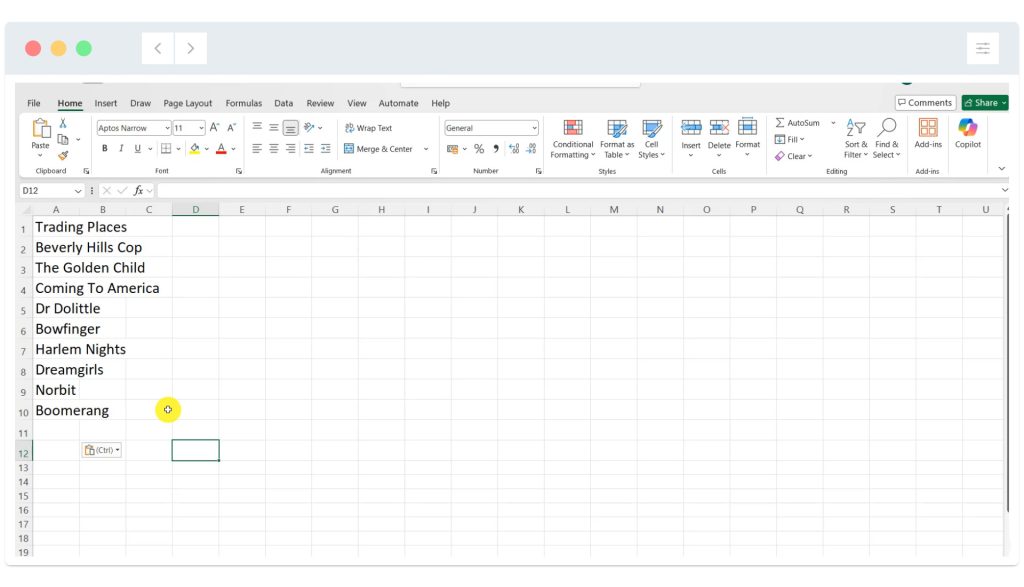This screenshot has width=1024, height=587.
Task: Click the Paste clipboard icon
Action: [40, 129]
